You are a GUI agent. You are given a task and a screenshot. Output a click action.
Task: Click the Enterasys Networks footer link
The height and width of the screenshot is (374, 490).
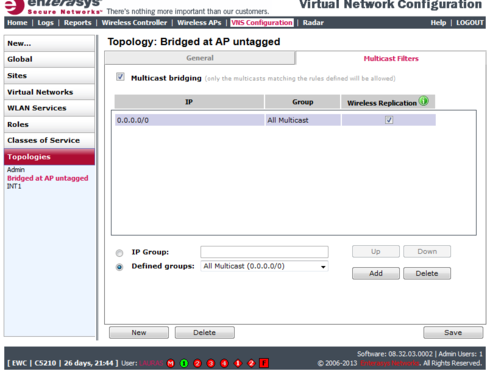pos(390,363)
